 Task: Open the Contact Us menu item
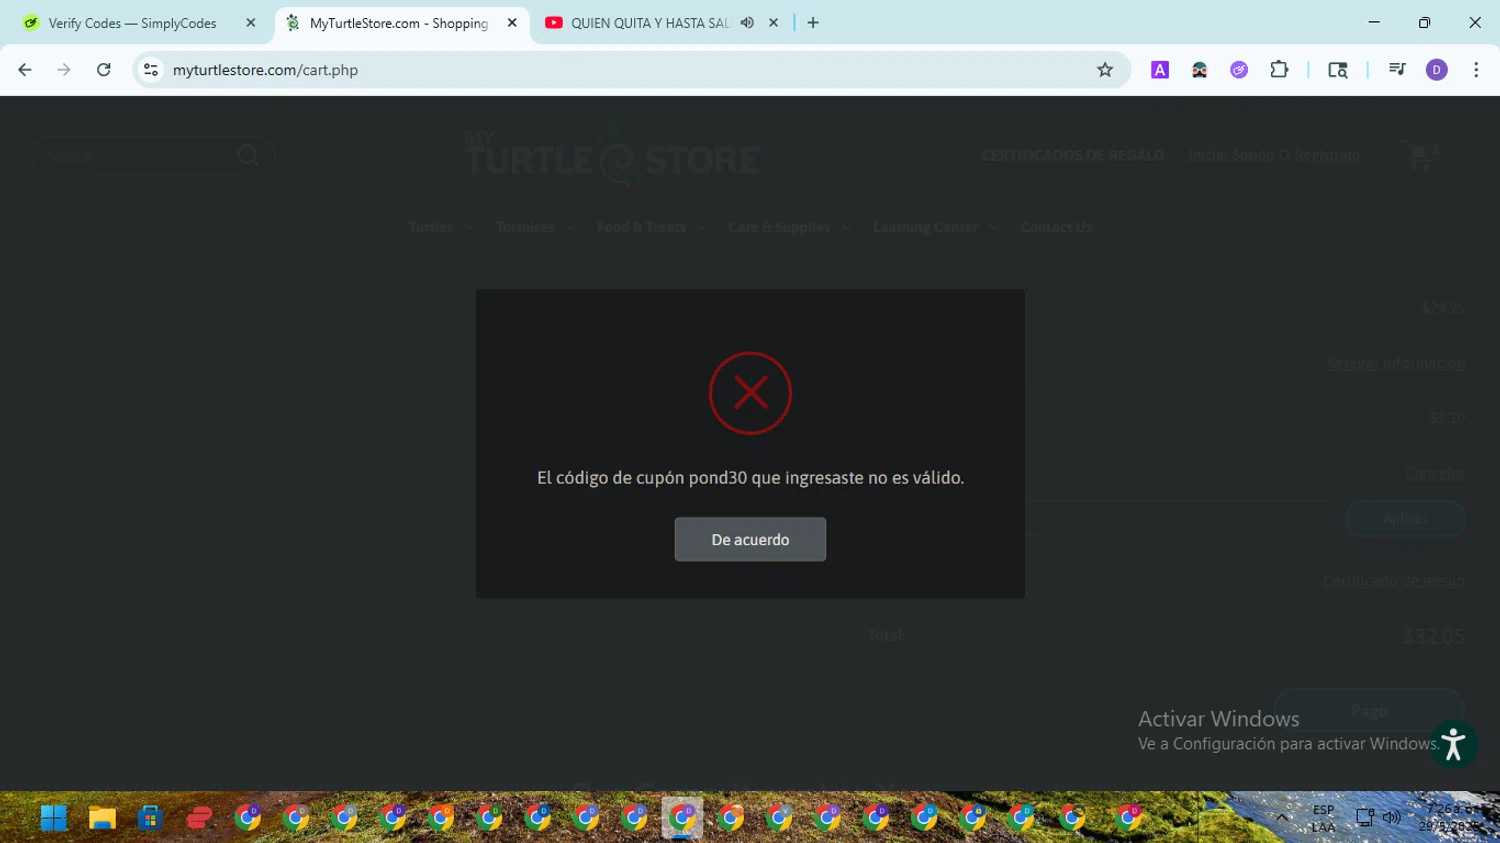click(1056, 228)
